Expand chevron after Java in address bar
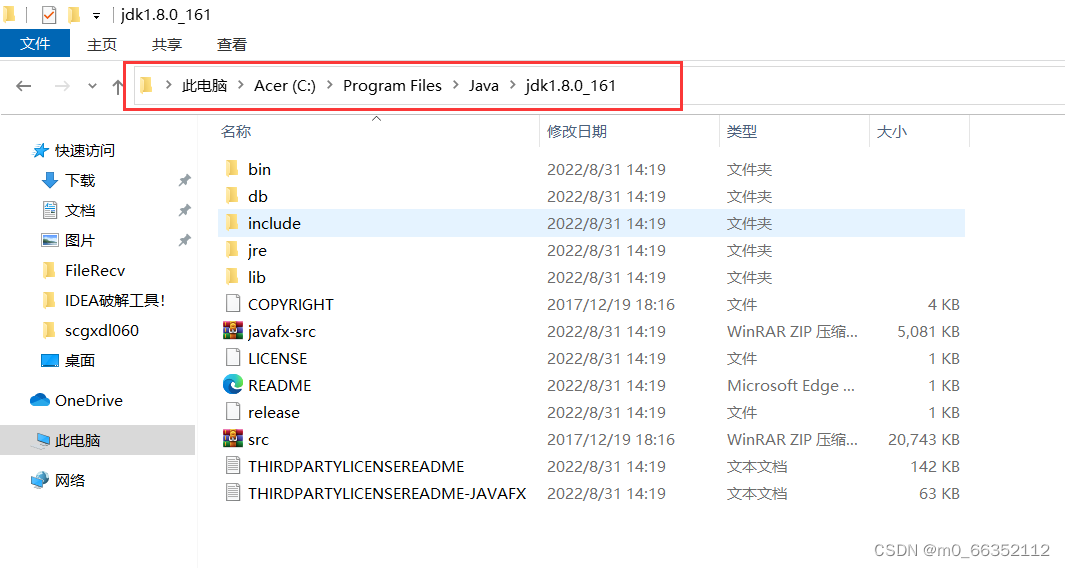Image resolution: width=1065 pixels, height=568 pixels. pyautogui.click(x=512, y=85)
